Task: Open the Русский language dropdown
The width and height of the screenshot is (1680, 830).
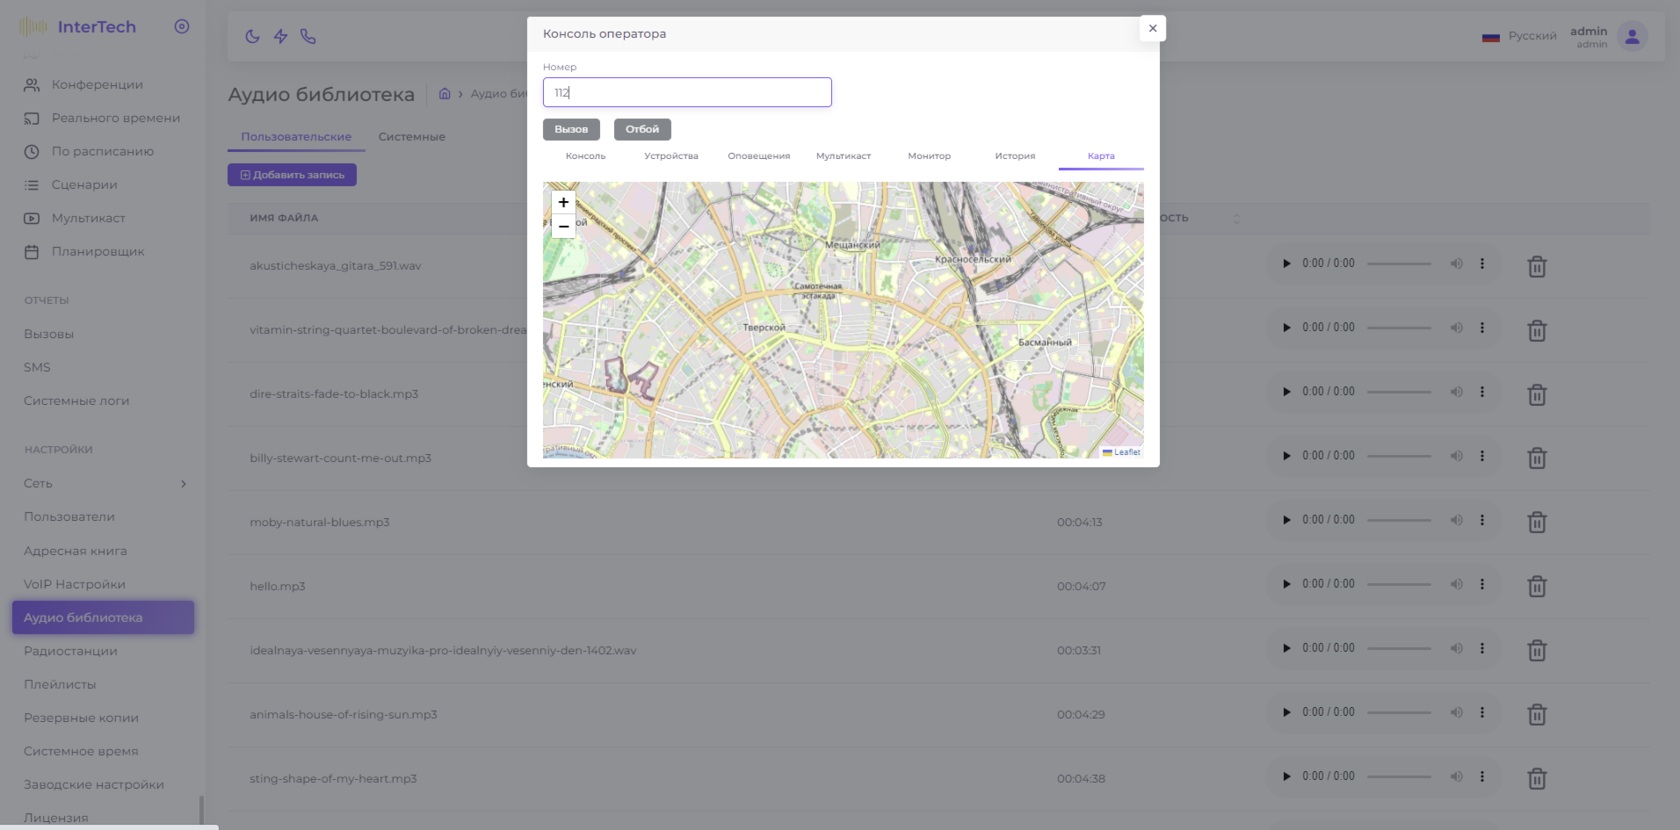Action: [1519, 36]
